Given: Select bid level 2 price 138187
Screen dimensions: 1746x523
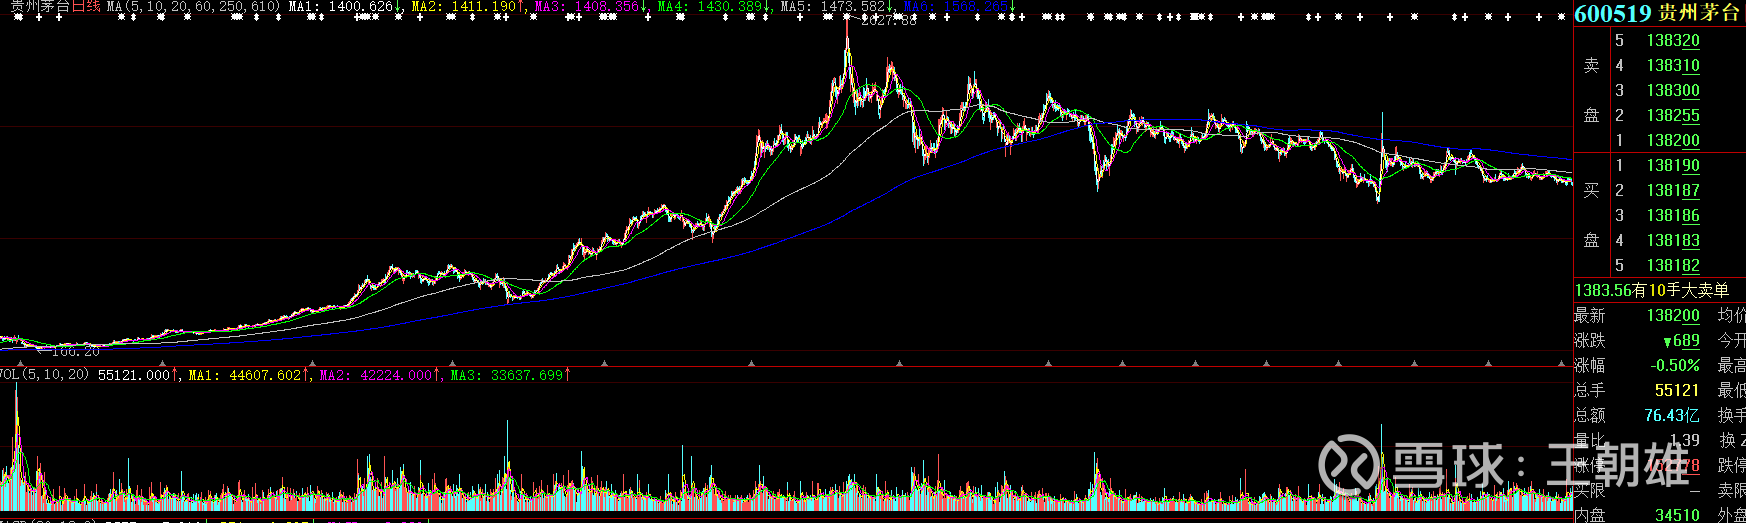Looking at the screenshot, I should (1673, 191).
